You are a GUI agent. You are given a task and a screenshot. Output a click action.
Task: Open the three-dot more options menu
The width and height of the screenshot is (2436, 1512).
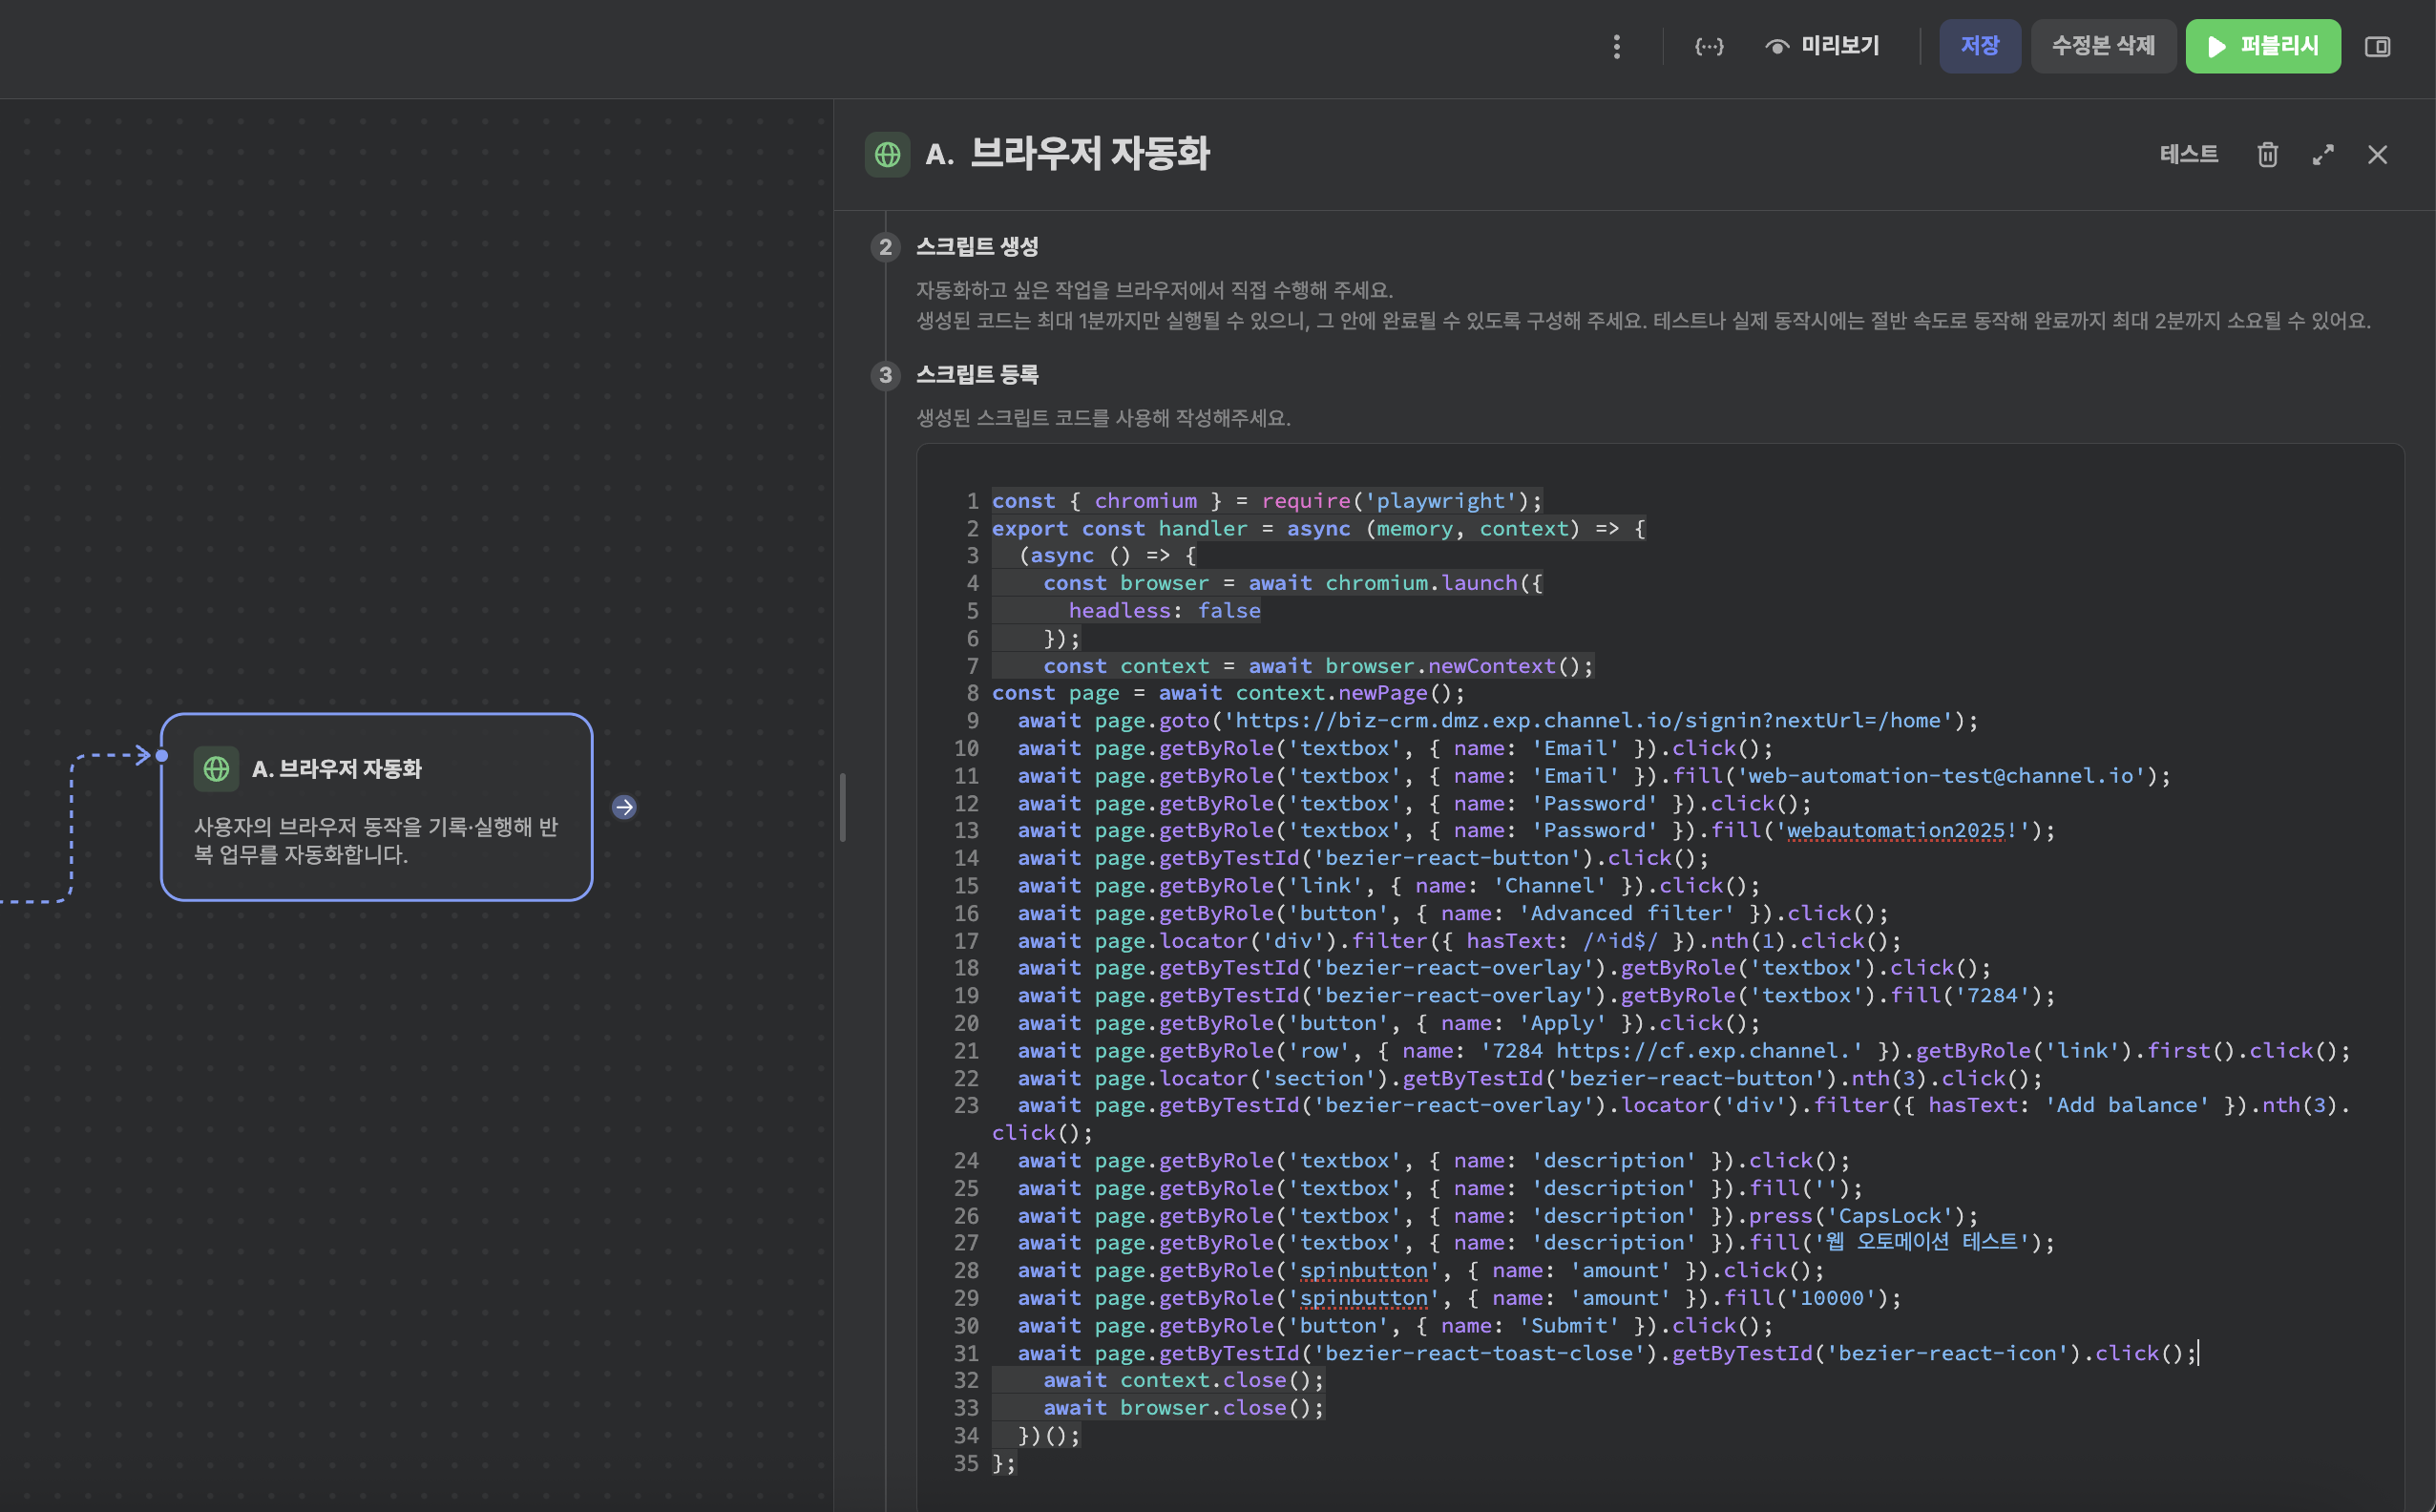tap(1616, 47)
